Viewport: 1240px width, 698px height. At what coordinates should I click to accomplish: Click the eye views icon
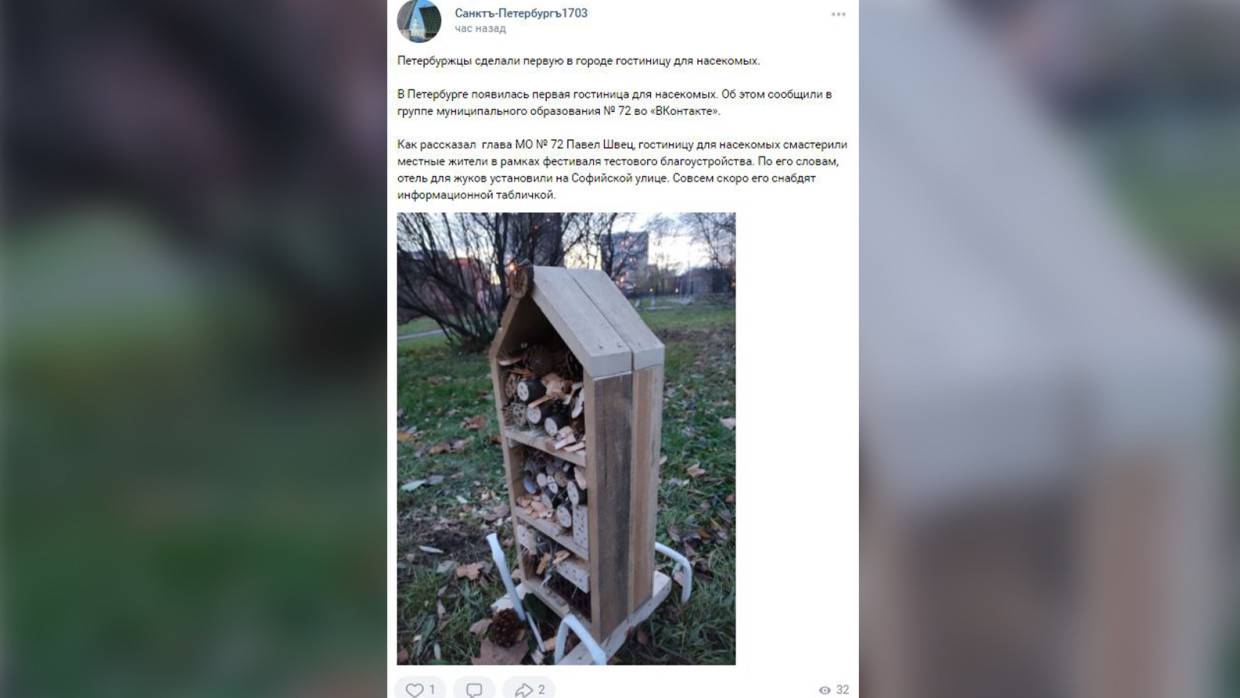tap(825, 690)
